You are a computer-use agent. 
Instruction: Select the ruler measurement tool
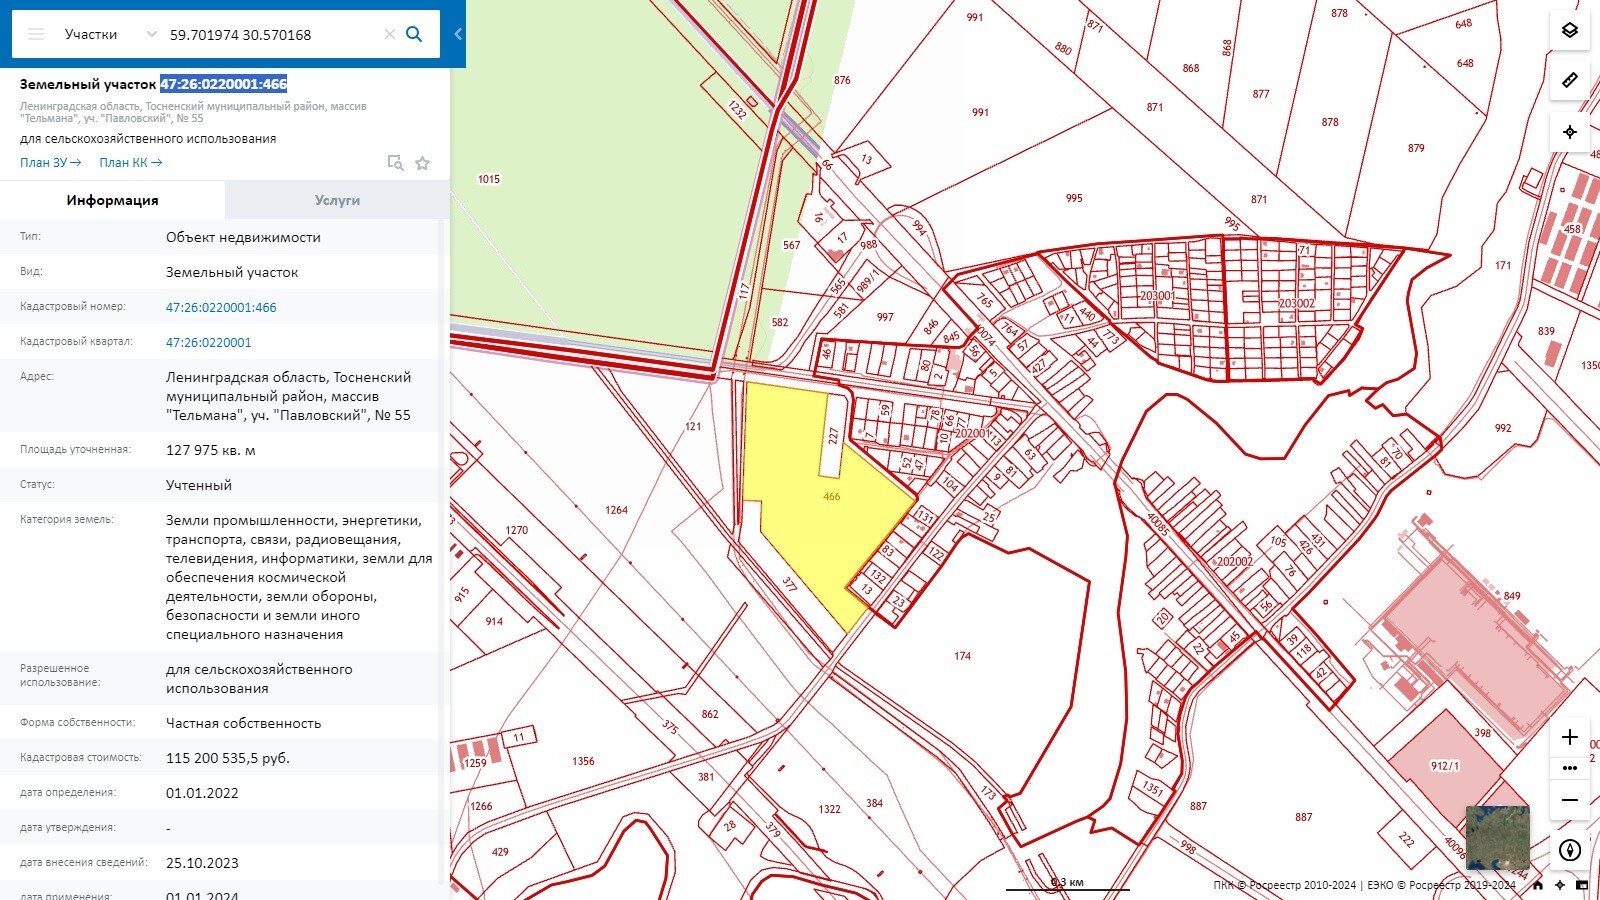point(1570,80)
